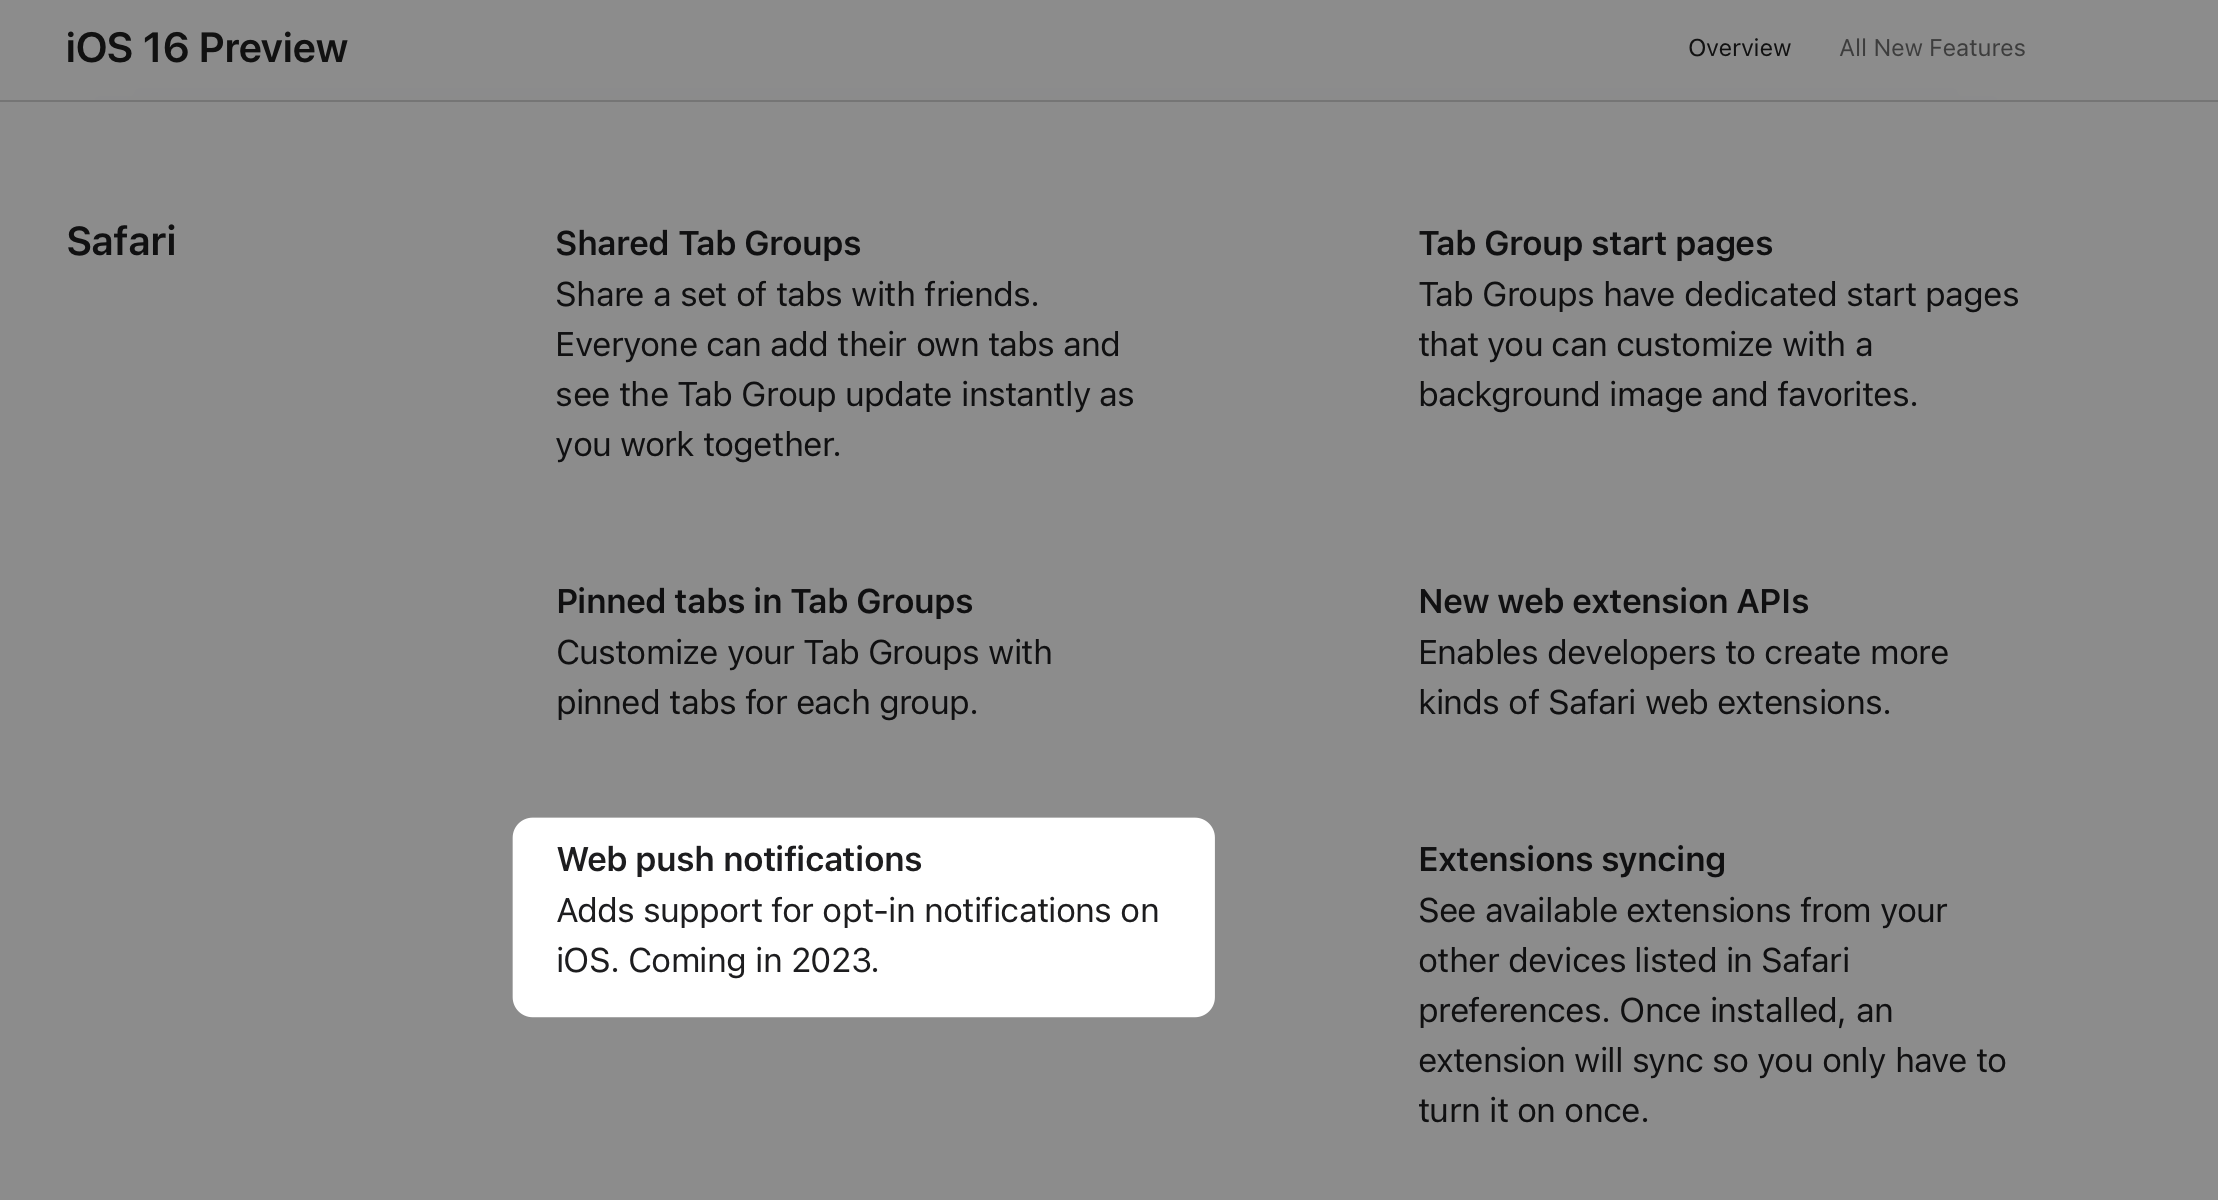Click the text 'that you can customize with a'
This screenshot has width=2218, height=1200.
(x=1645, y=344)
